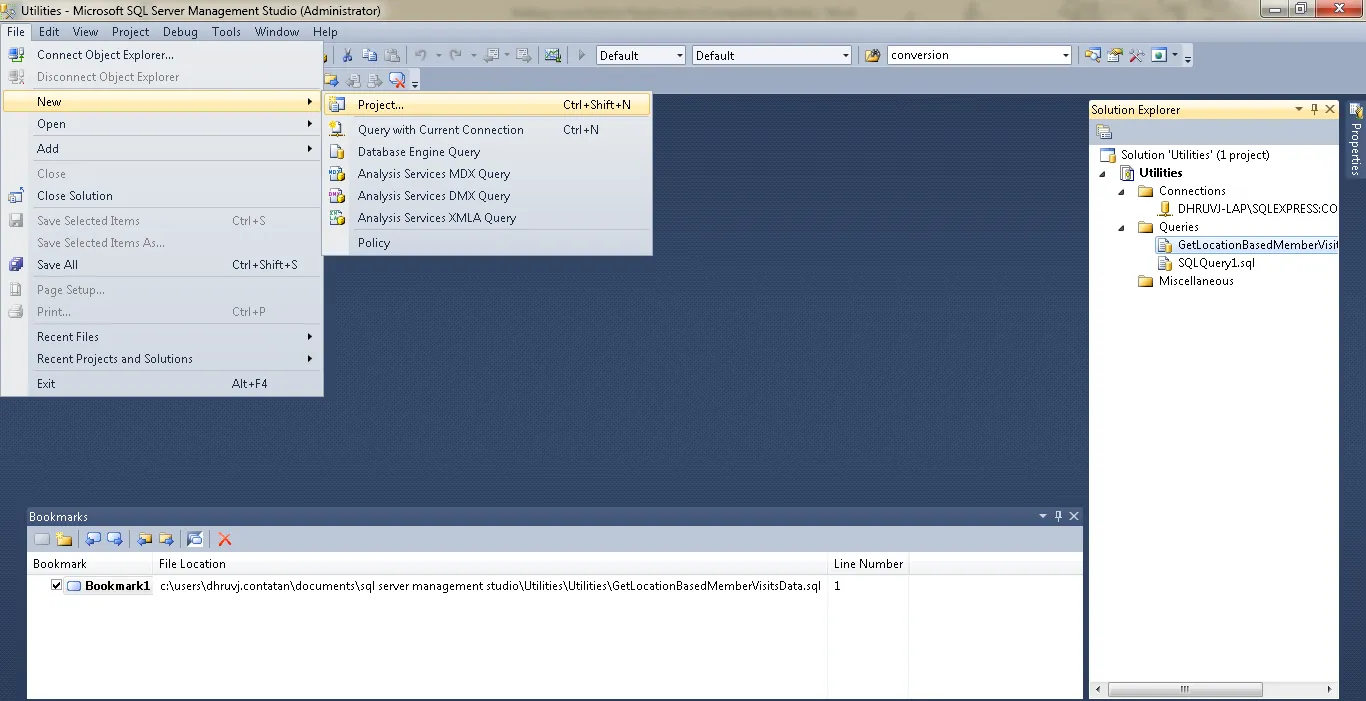This screenshot has width=1366, height=701.
Task: Open the Help menu
Action: click(325, 32)
